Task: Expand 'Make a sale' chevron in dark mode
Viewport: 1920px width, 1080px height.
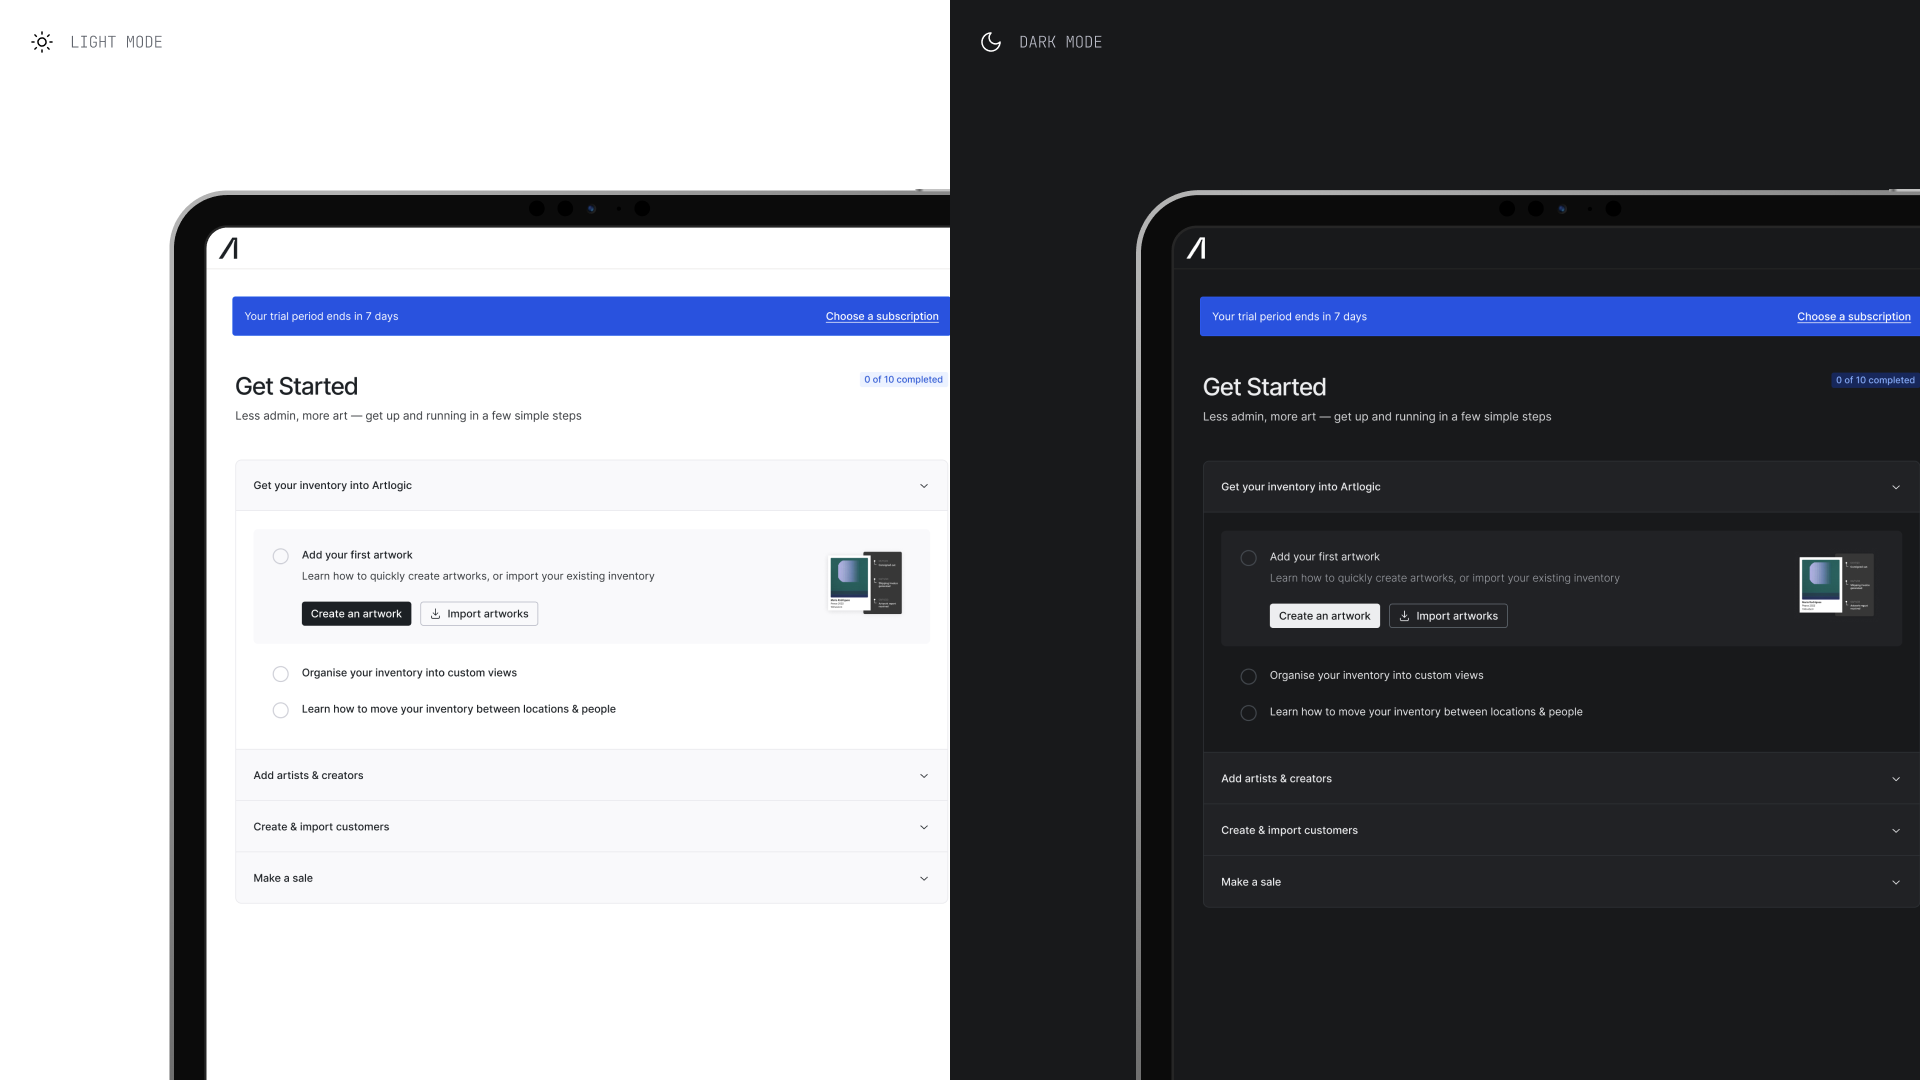Action: [1896, 882]
